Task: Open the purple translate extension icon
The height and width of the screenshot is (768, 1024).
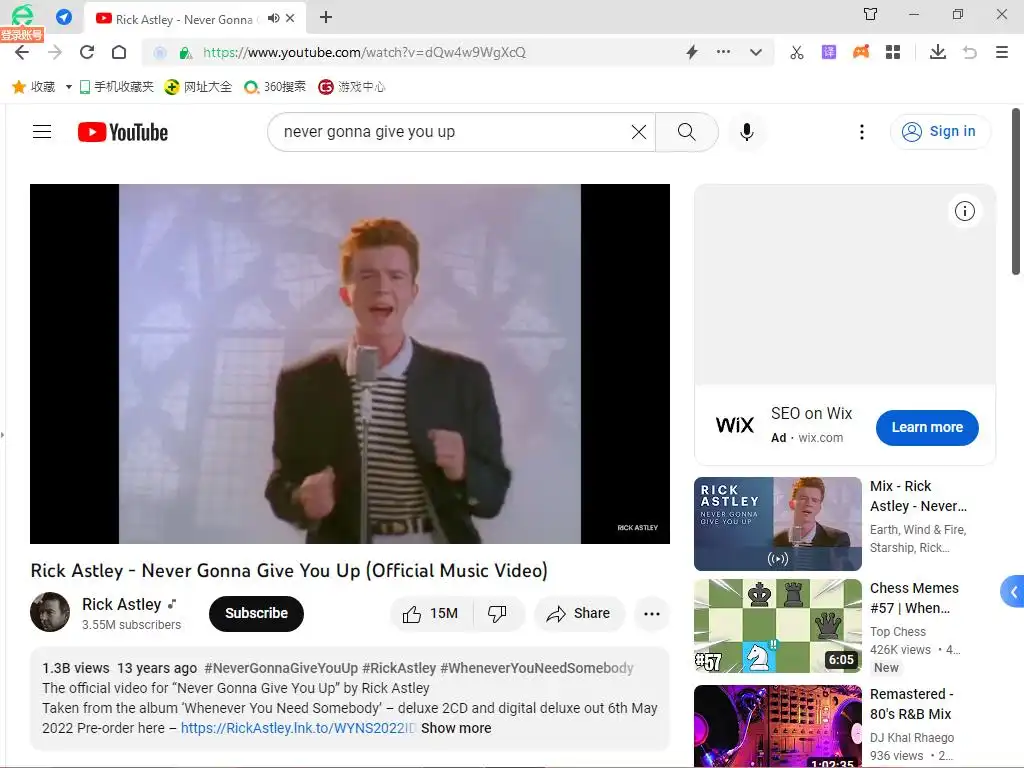Action: coord(829,52)
